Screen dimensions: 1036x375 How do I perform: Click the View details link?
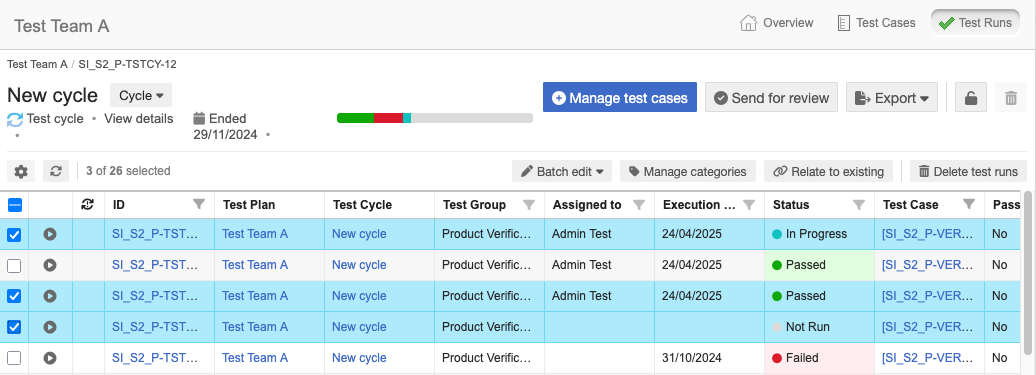(x=139, y=119)
